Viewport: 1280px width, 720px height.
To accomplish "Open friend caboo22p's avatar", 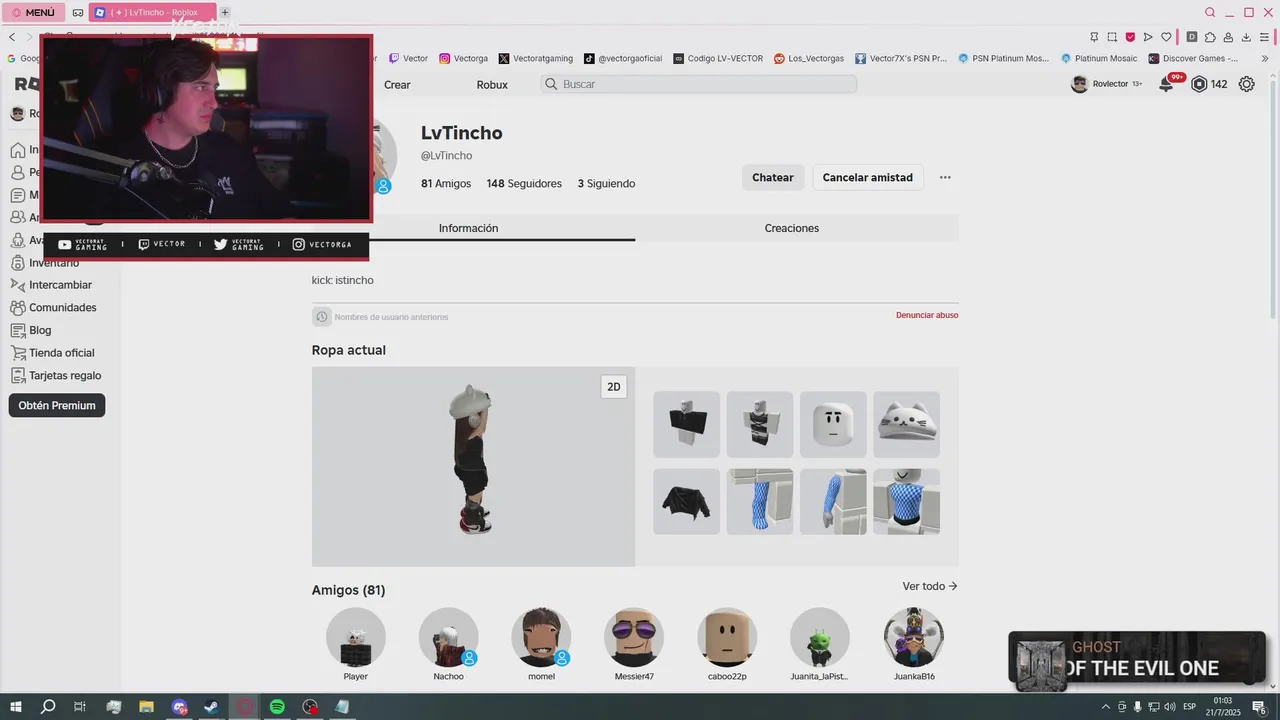I will coord(727,637).
